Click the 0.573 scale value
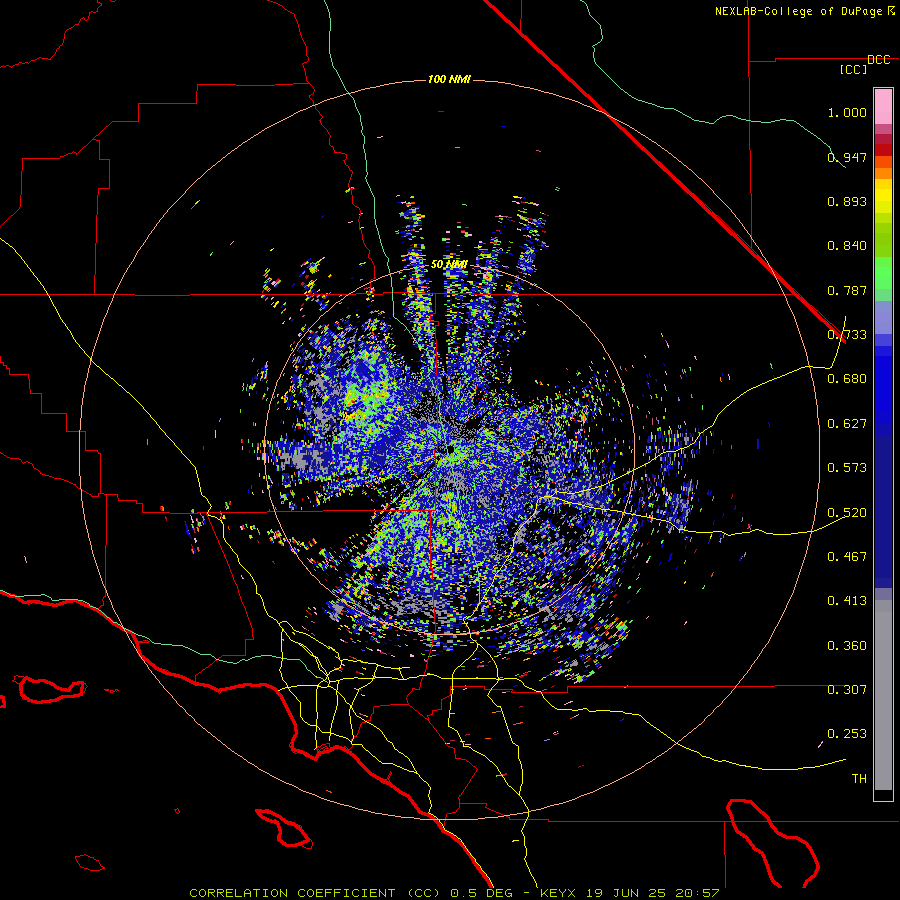The height and width of the screenshot is (900, 900). coord(847,468)
